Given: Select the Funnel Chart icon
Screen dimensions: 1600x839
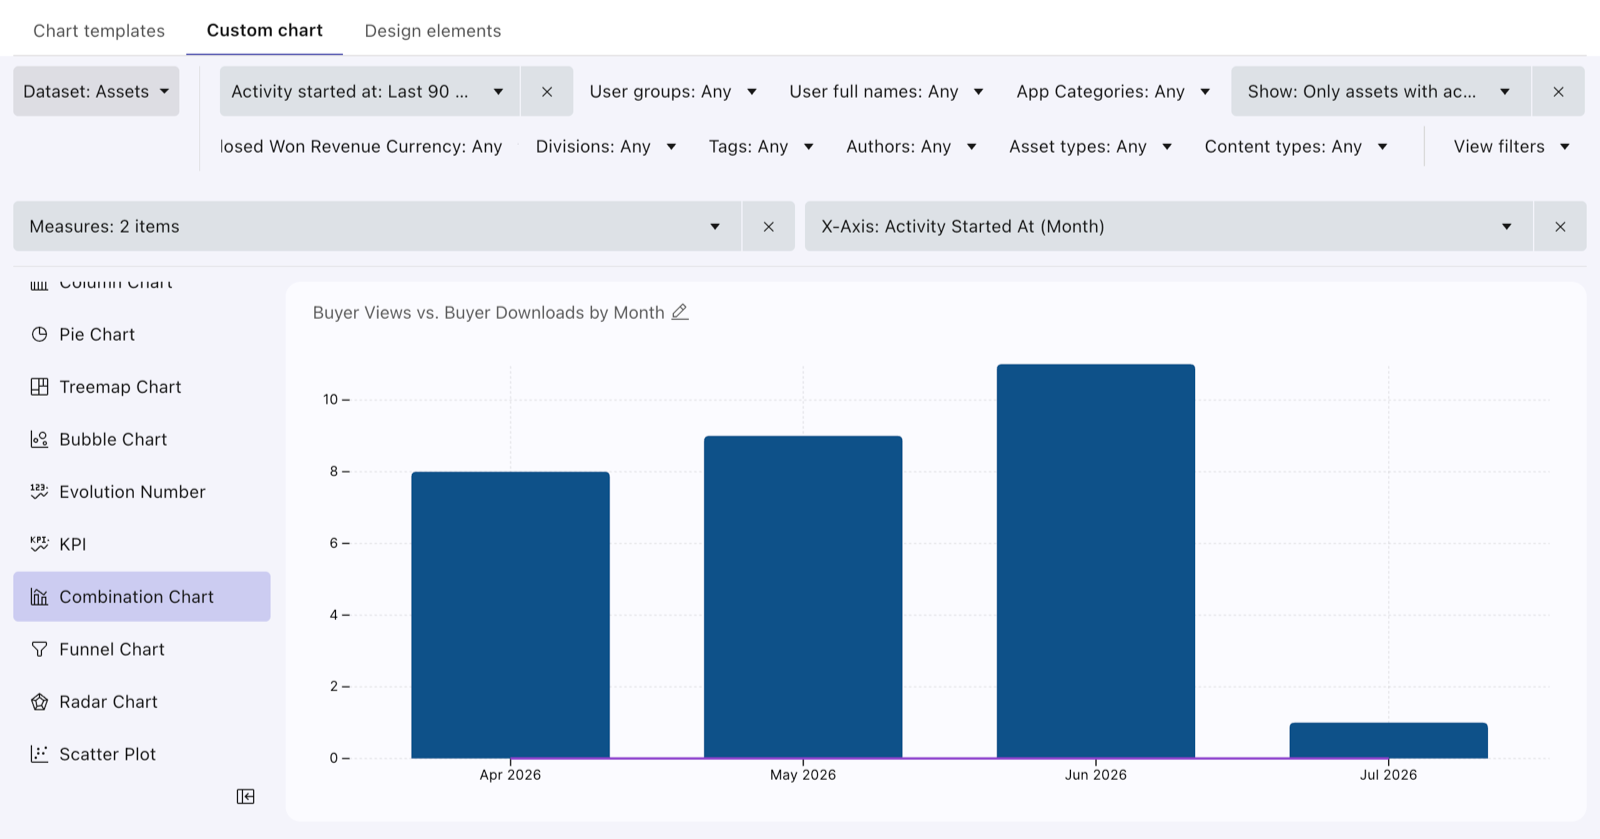Looking at the screenshot, I should 39,649.
